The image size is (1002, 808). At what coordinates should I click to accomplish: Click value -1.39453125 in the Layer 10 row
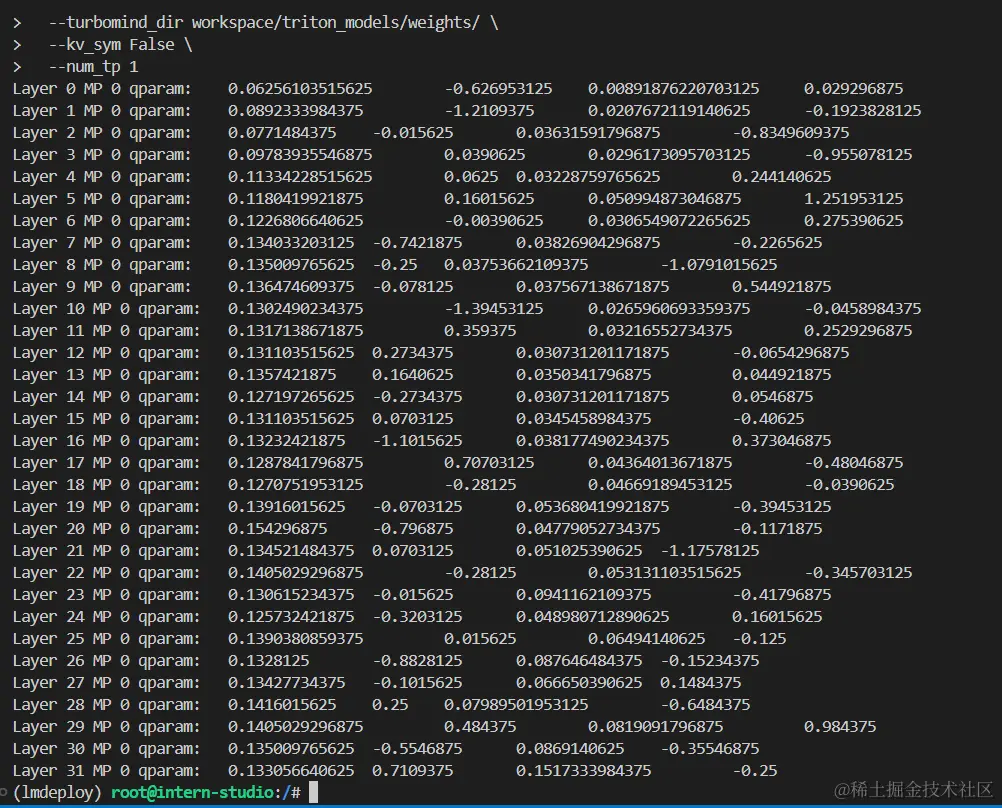(x=494, y=309)
